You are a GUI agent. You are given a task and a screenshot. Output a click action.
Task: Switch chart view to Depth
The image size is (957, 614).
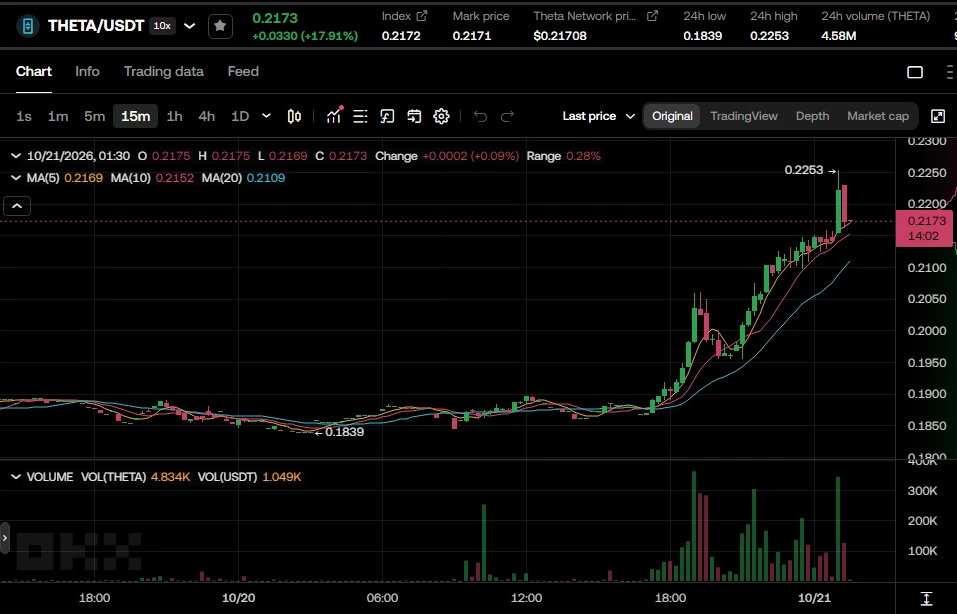812,116
